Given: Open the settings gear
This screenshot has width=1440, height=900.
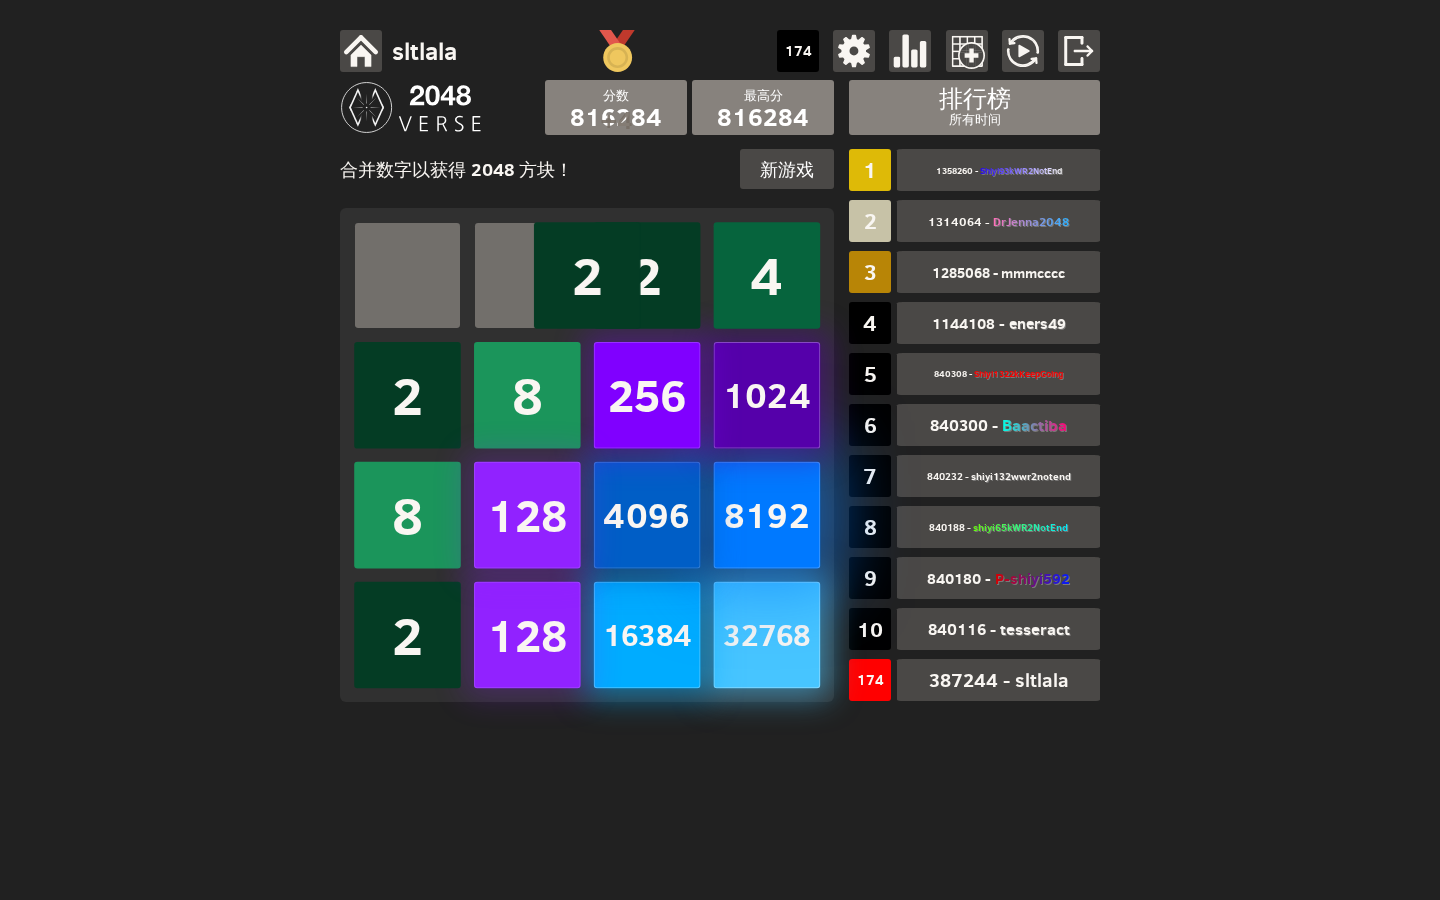Looking at the screenshot, I should click(x=854, y=51).
